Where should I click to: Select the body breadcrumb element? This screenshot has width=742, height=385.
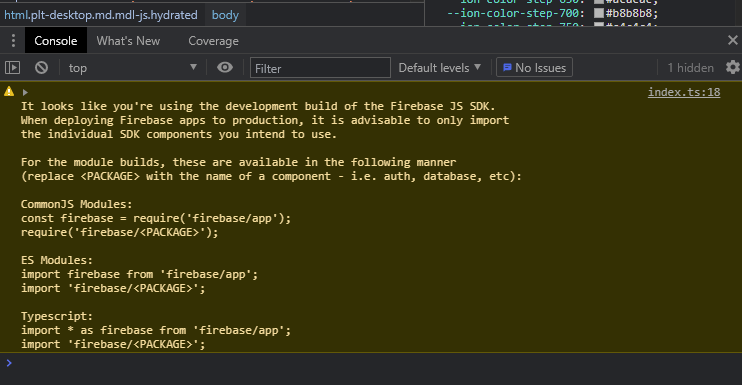[225, 15]
